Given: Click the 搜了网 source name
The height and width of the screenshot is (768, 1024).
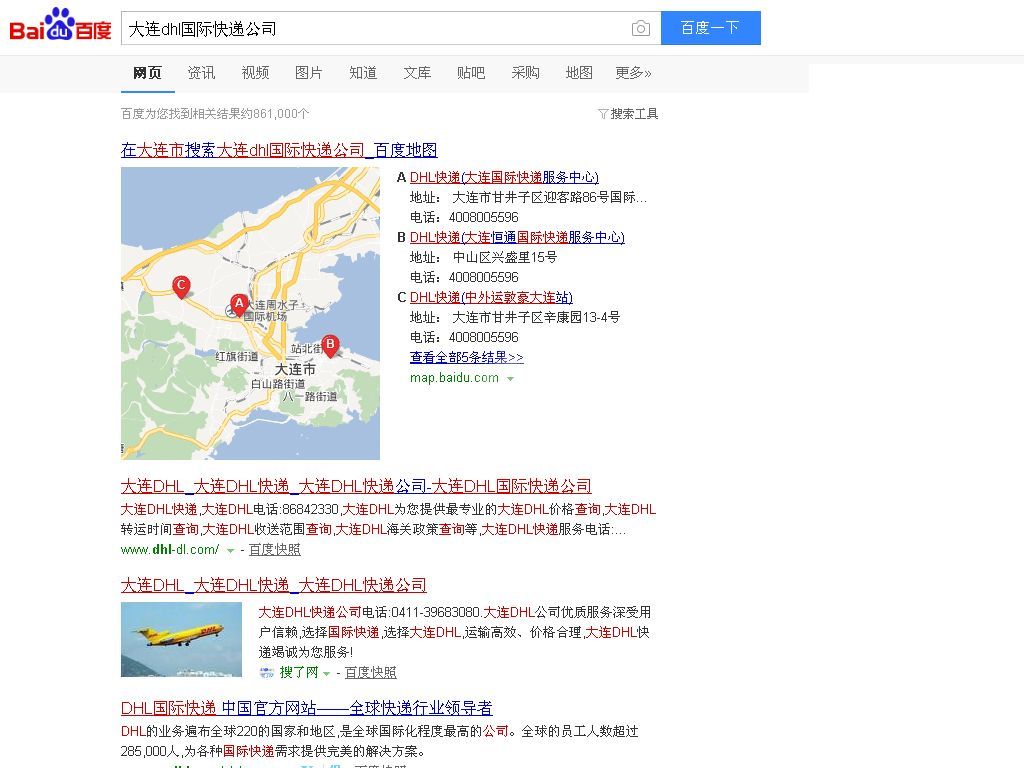Looking at the screenshot, I should [298, 673].
